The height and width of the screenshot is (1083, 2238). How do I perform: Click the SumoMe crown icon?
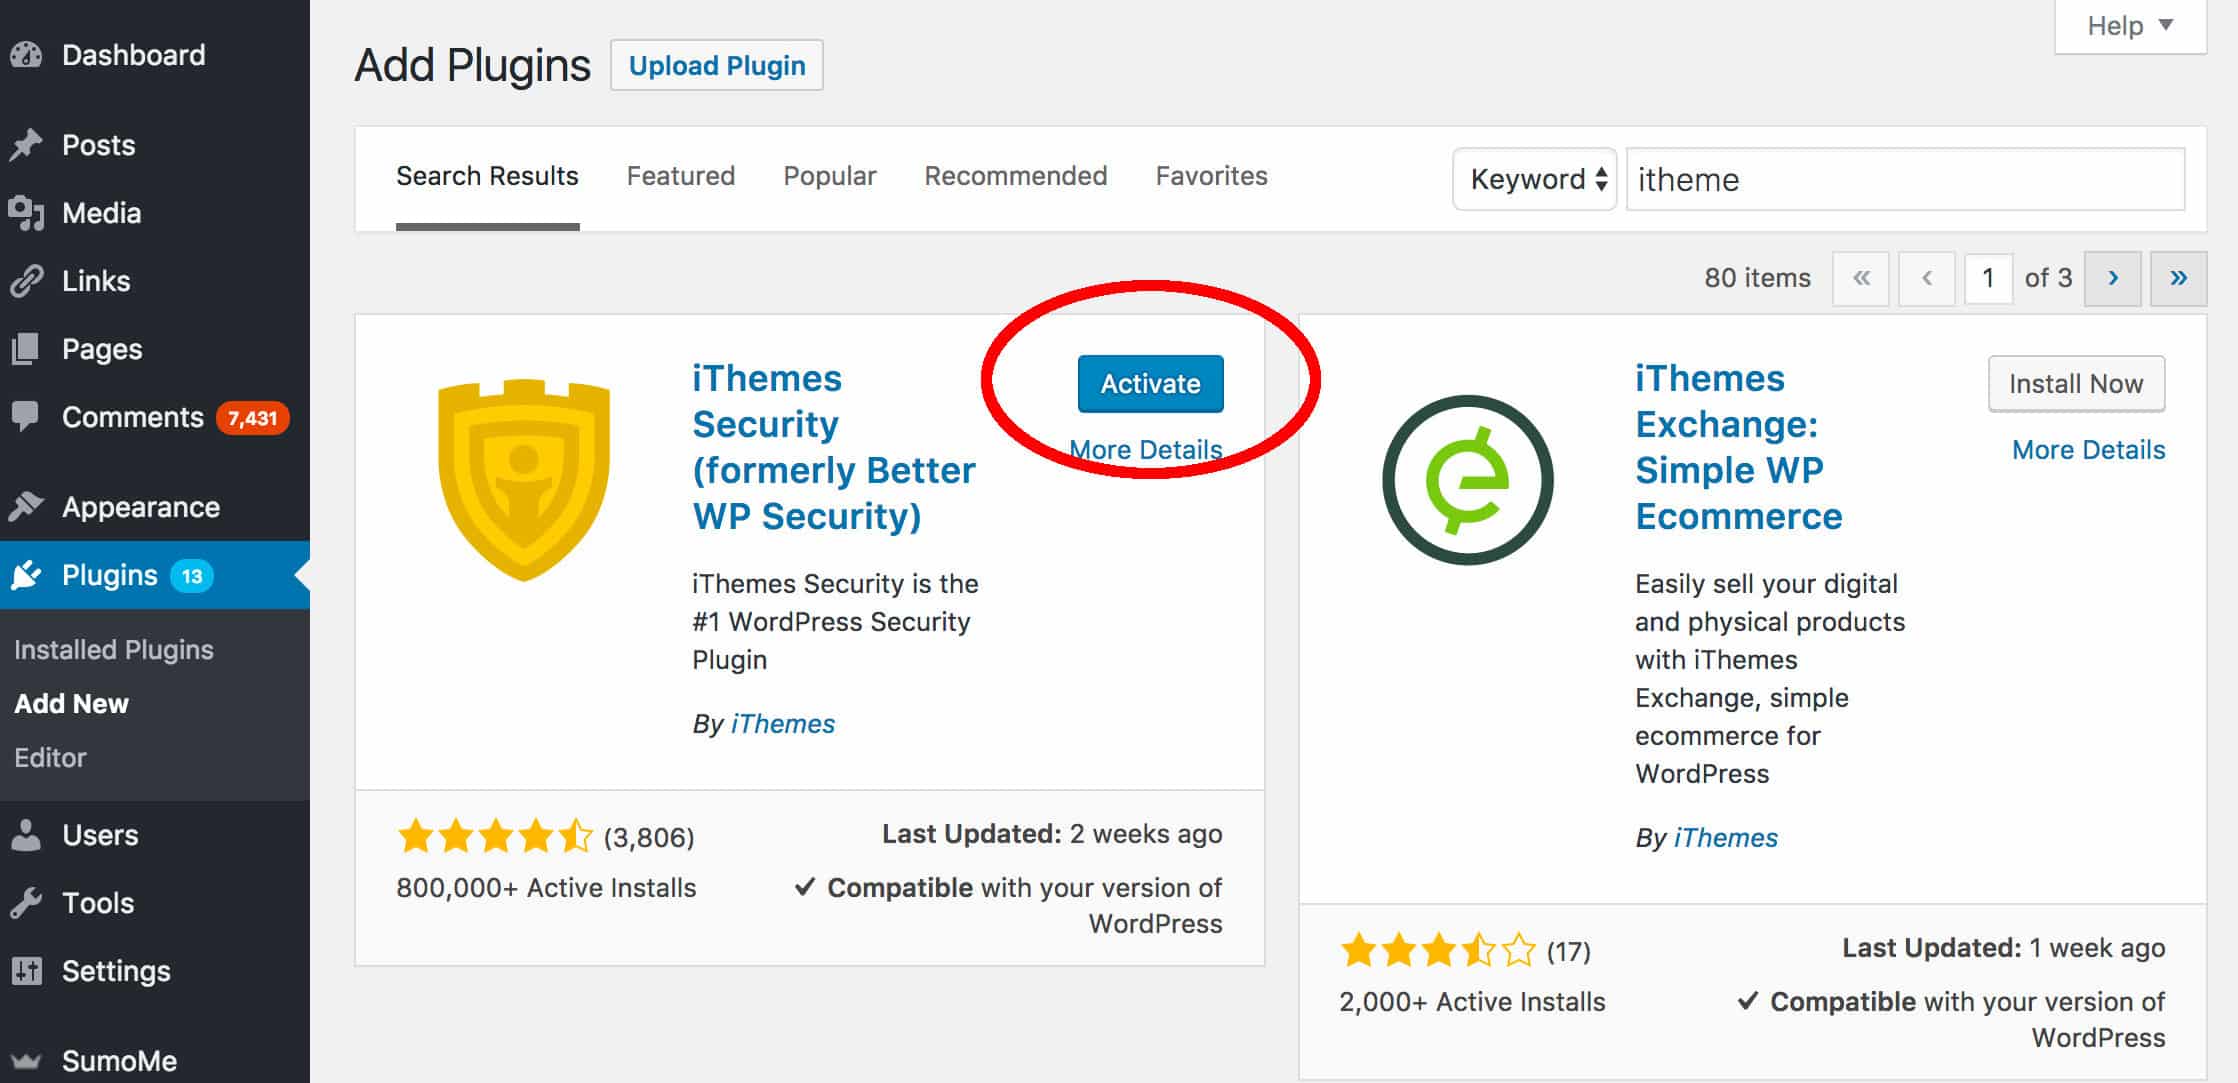pyautogui.click(x=26, y=1061)
